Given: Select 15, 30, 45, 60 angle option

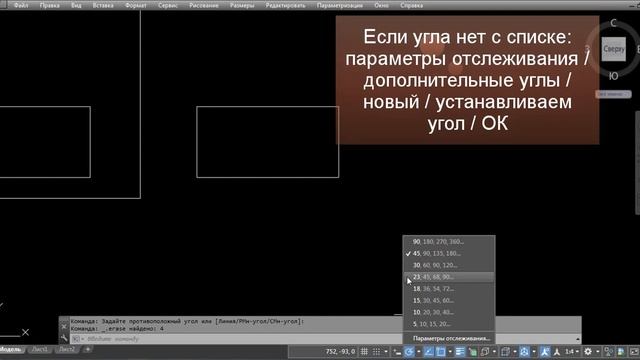Looking at the screenshot, I should click(449, 301).
